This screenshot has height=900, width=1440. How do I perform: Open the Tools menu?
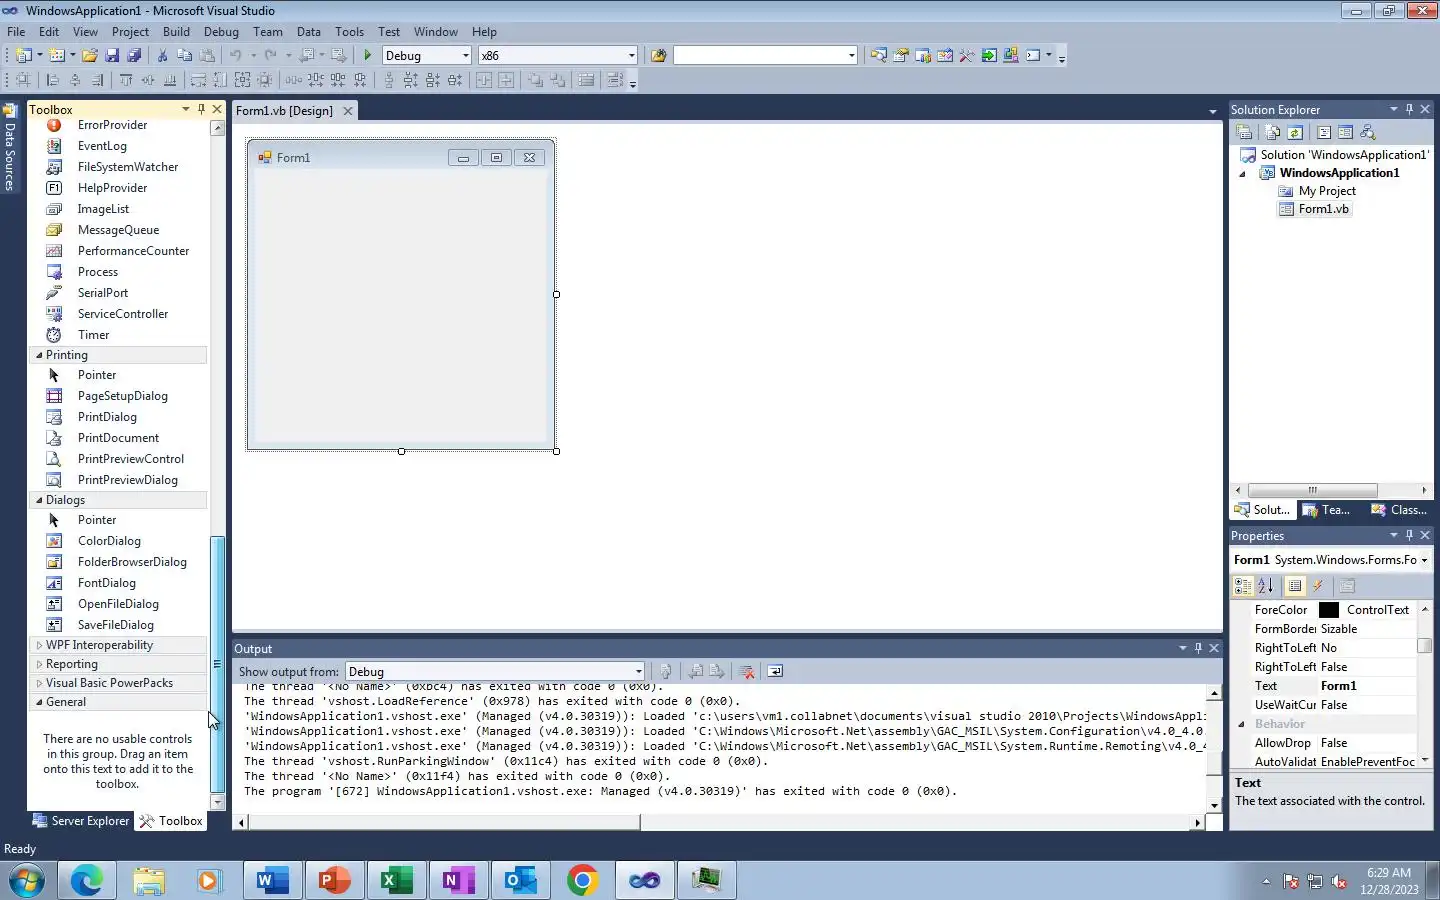(x=349, y=32)
